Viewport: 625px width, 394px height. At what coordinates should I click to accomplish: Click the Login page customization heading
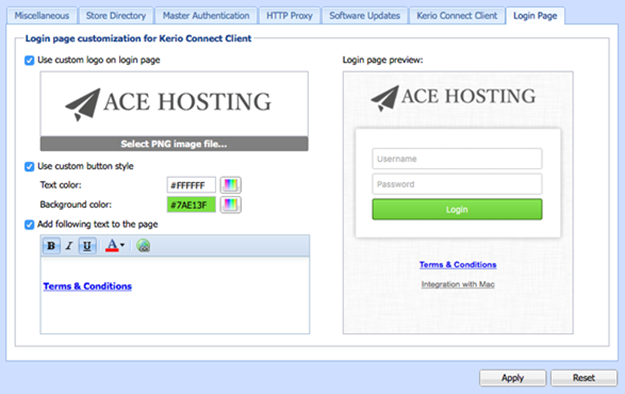[138, 39]
